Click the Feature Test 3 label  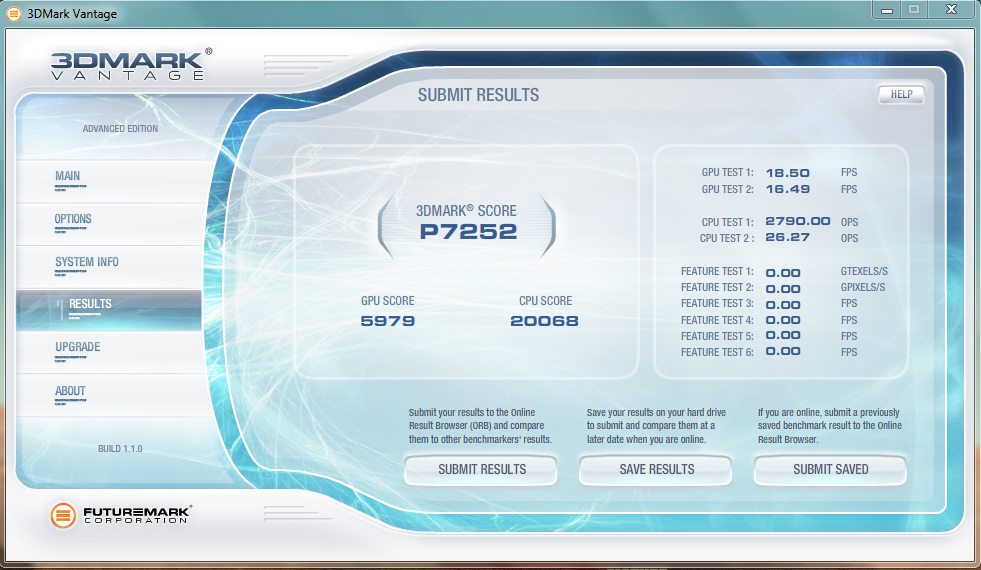pyautogui.click(x=717, y=303)
